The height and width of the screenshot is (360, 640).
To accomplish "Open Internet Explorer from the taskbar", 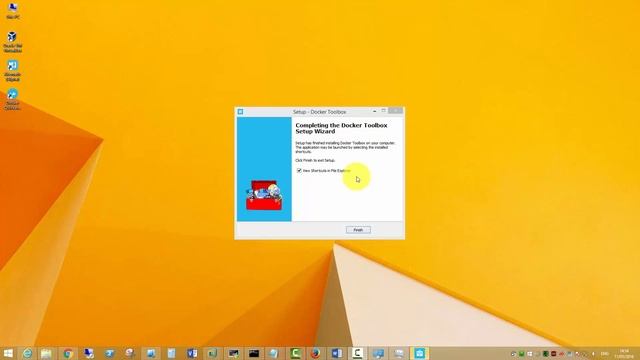I will point(27,353).
